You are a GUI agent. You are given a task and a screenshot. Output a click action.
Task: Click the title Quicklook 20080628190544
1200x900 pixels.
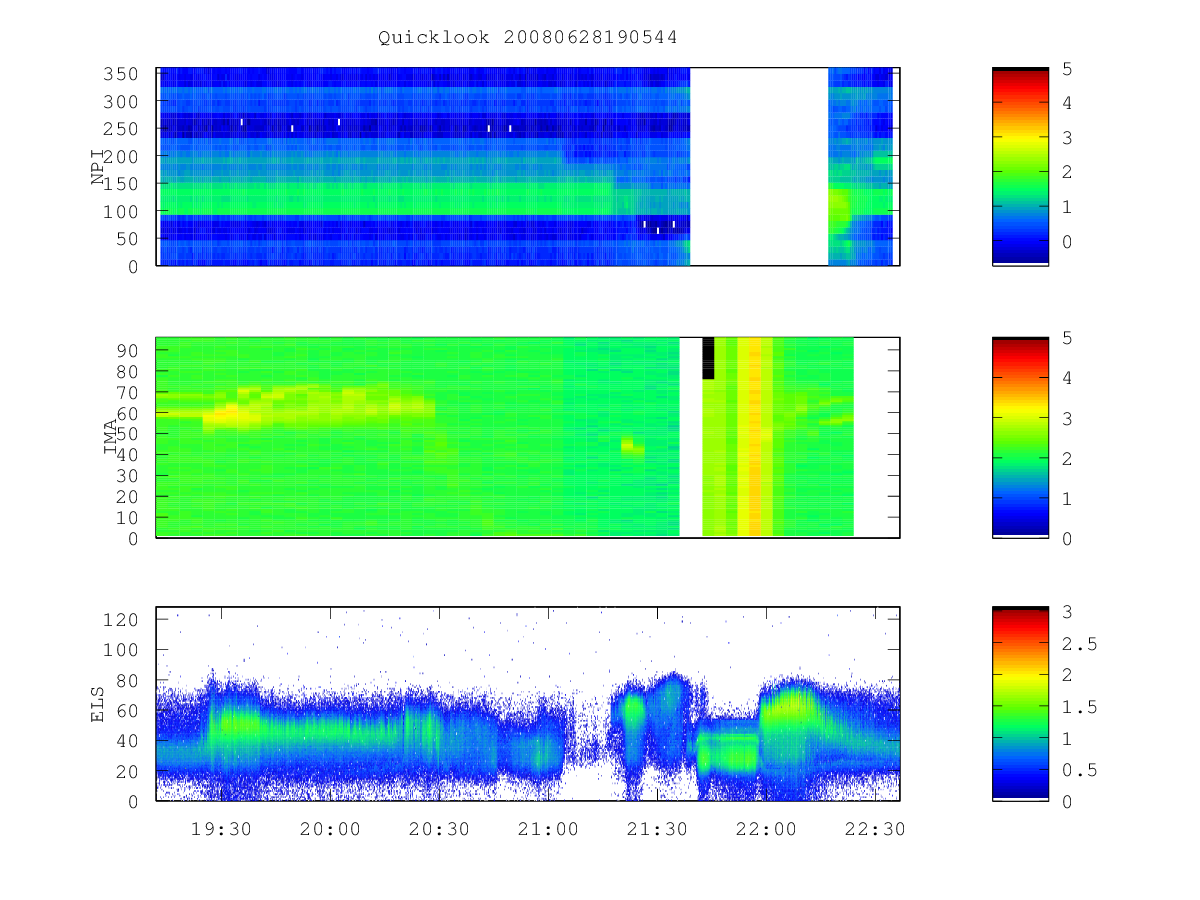pos(527,38)
